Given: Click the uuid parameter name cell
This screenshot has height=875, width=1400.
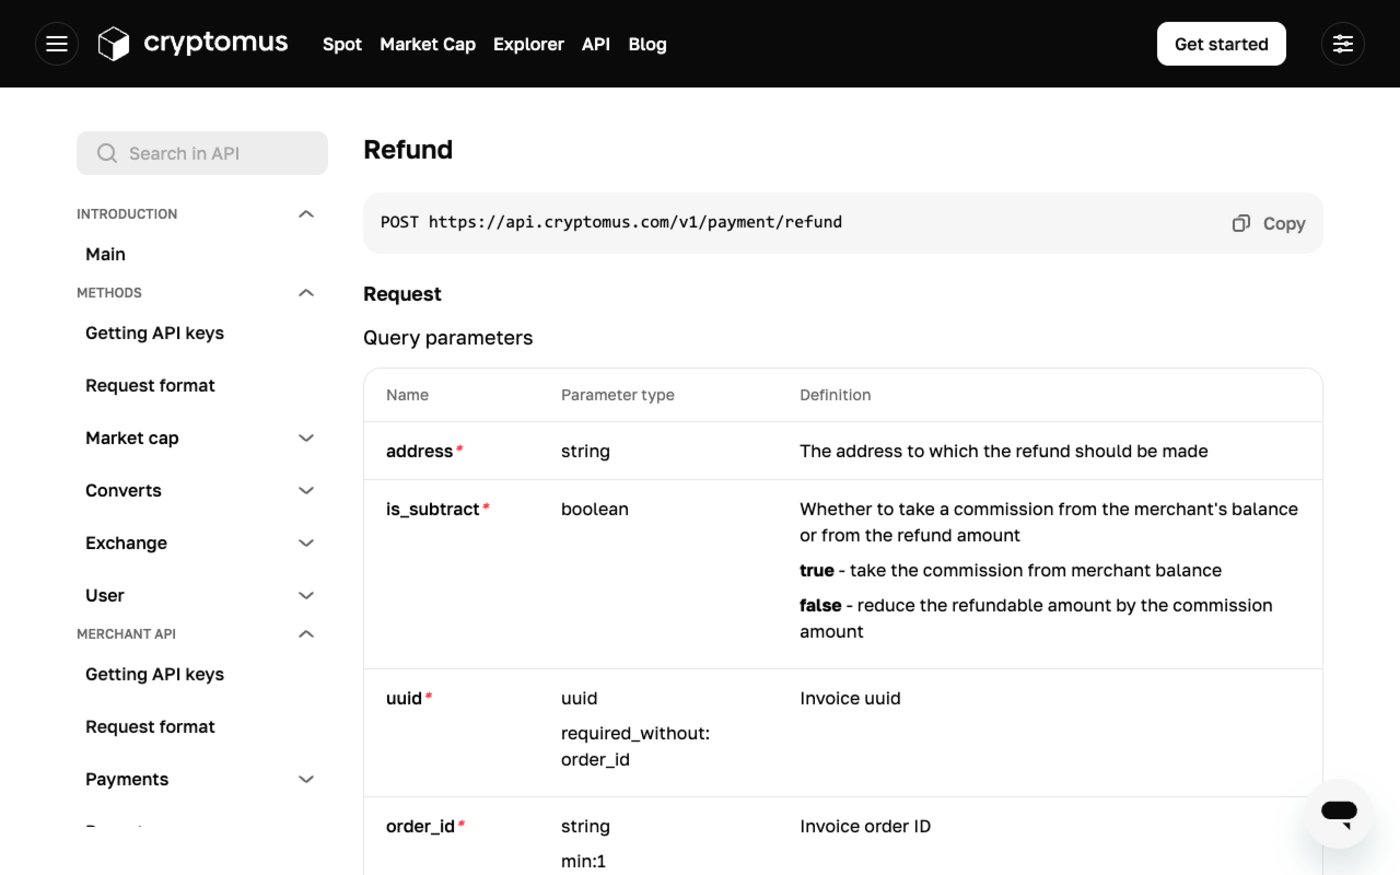Looking at the screenshot, I should coord(404,698).
